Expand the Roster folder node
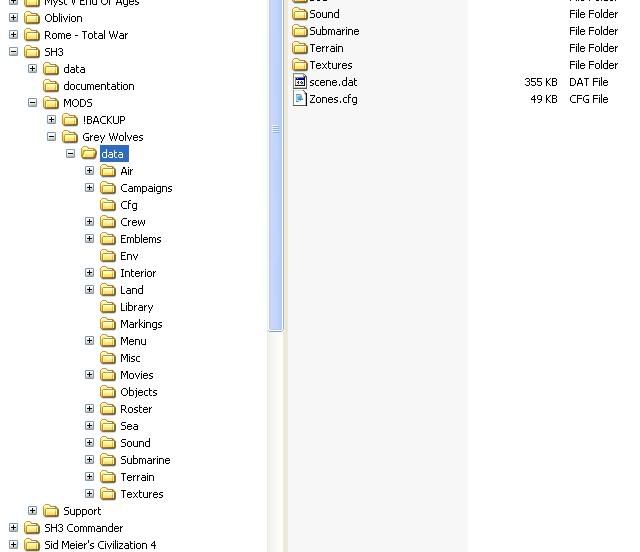Image resolution: width=640 pixels, height=552 pixels. 89,409
